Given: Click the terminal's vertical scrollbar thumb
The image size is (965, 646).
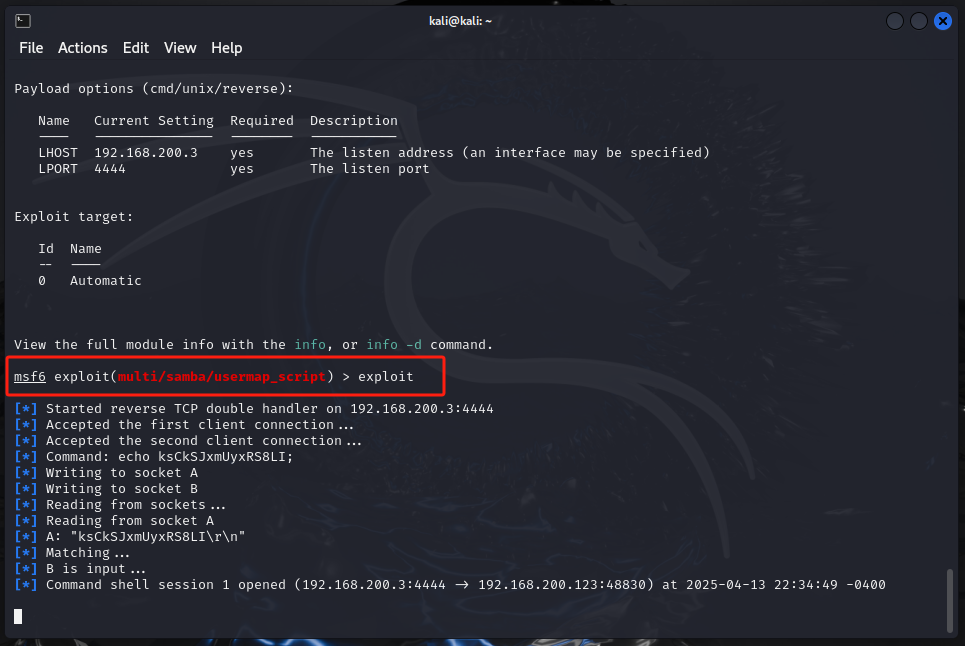Looking at the screenshot, I should click(x=949, y=600).
